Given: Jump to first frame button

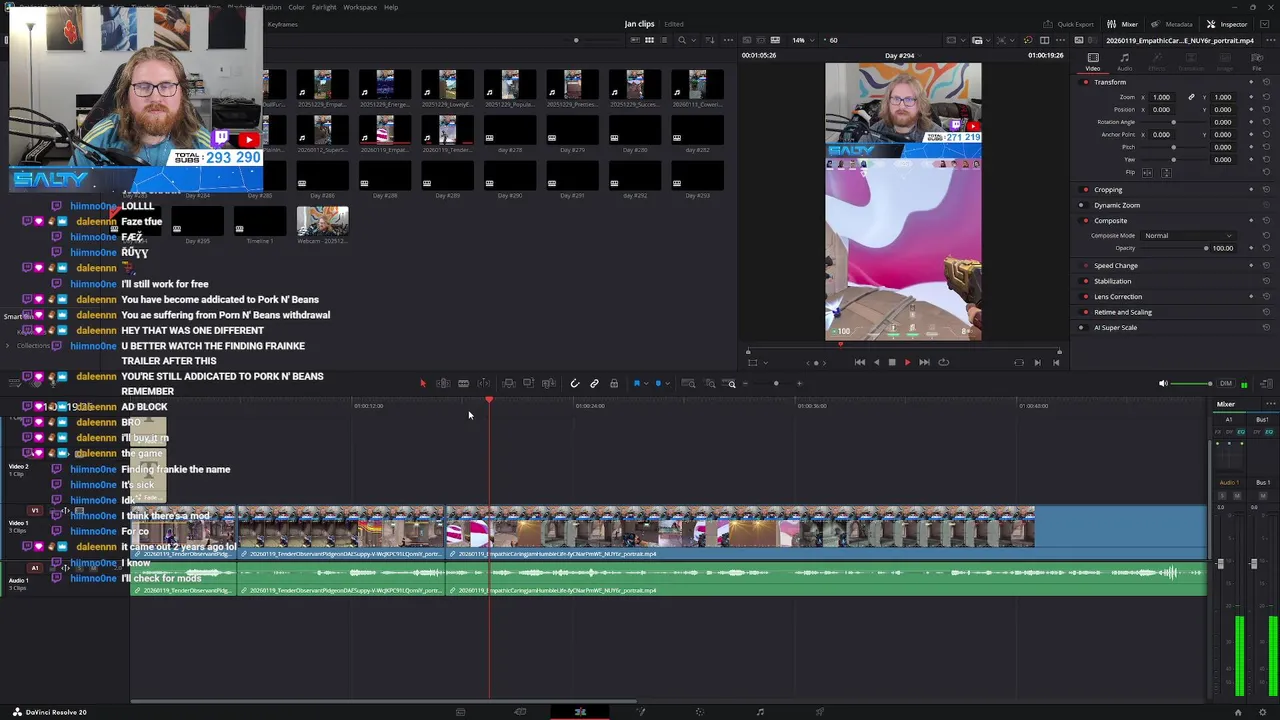Looking at the screenshot, I should [859, 363].
